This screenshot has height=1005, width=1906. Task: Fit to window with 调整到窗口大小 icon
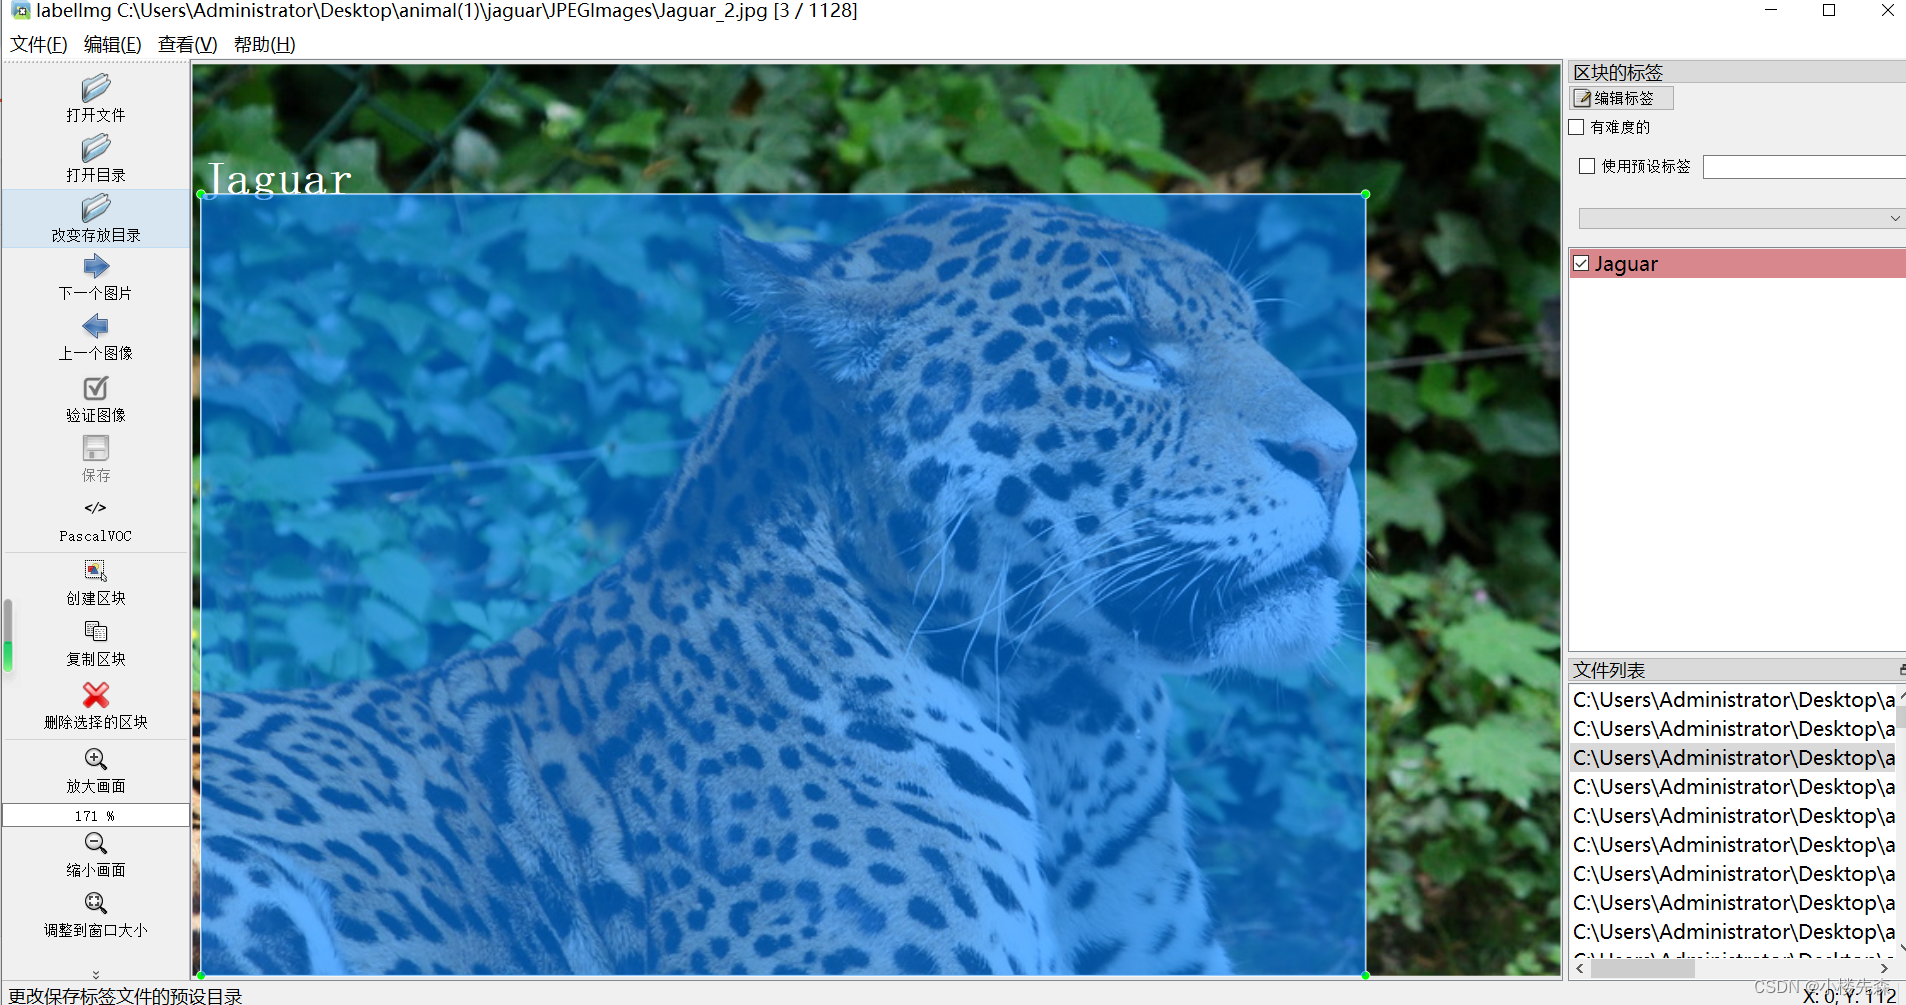tap(96, 903)
